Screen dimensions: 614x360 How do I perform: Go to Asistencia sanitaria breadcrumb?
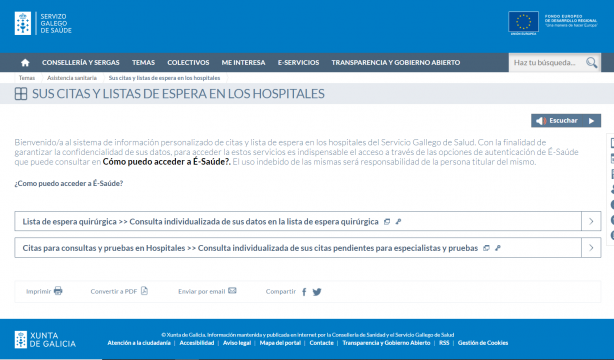[x=72, y=78]
